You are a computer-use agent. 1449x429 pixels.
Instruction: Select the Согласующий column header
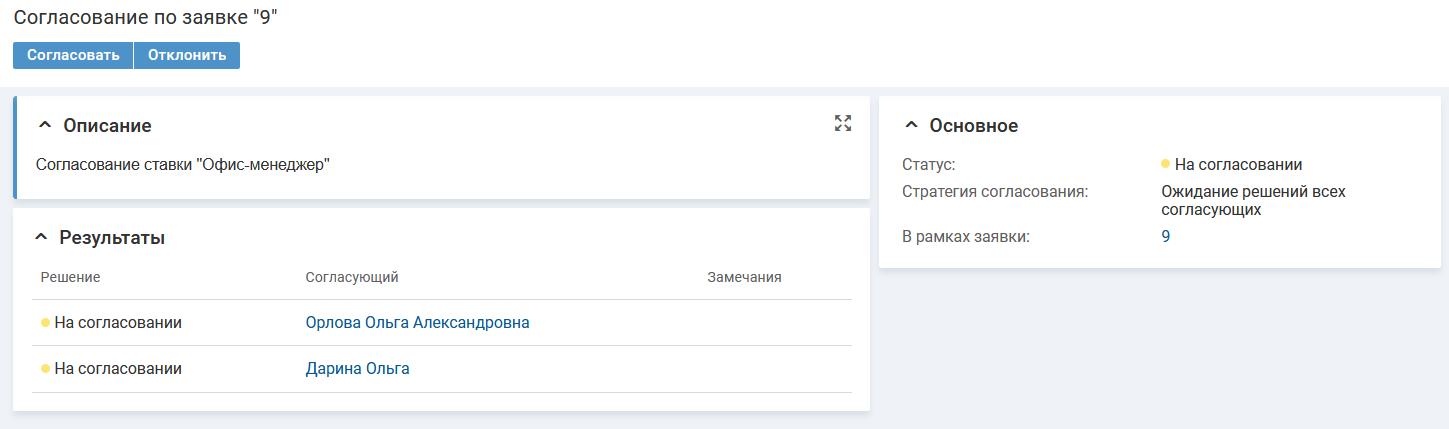coord(352,277)
